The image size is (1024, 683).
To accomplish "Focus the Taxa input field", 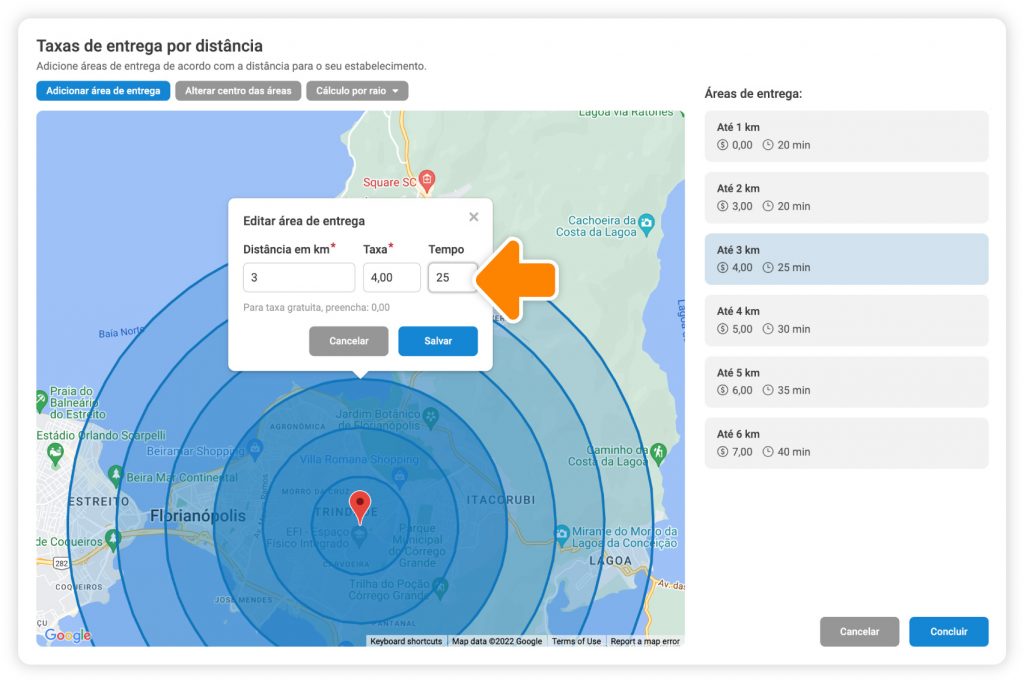I will [392, 278].
